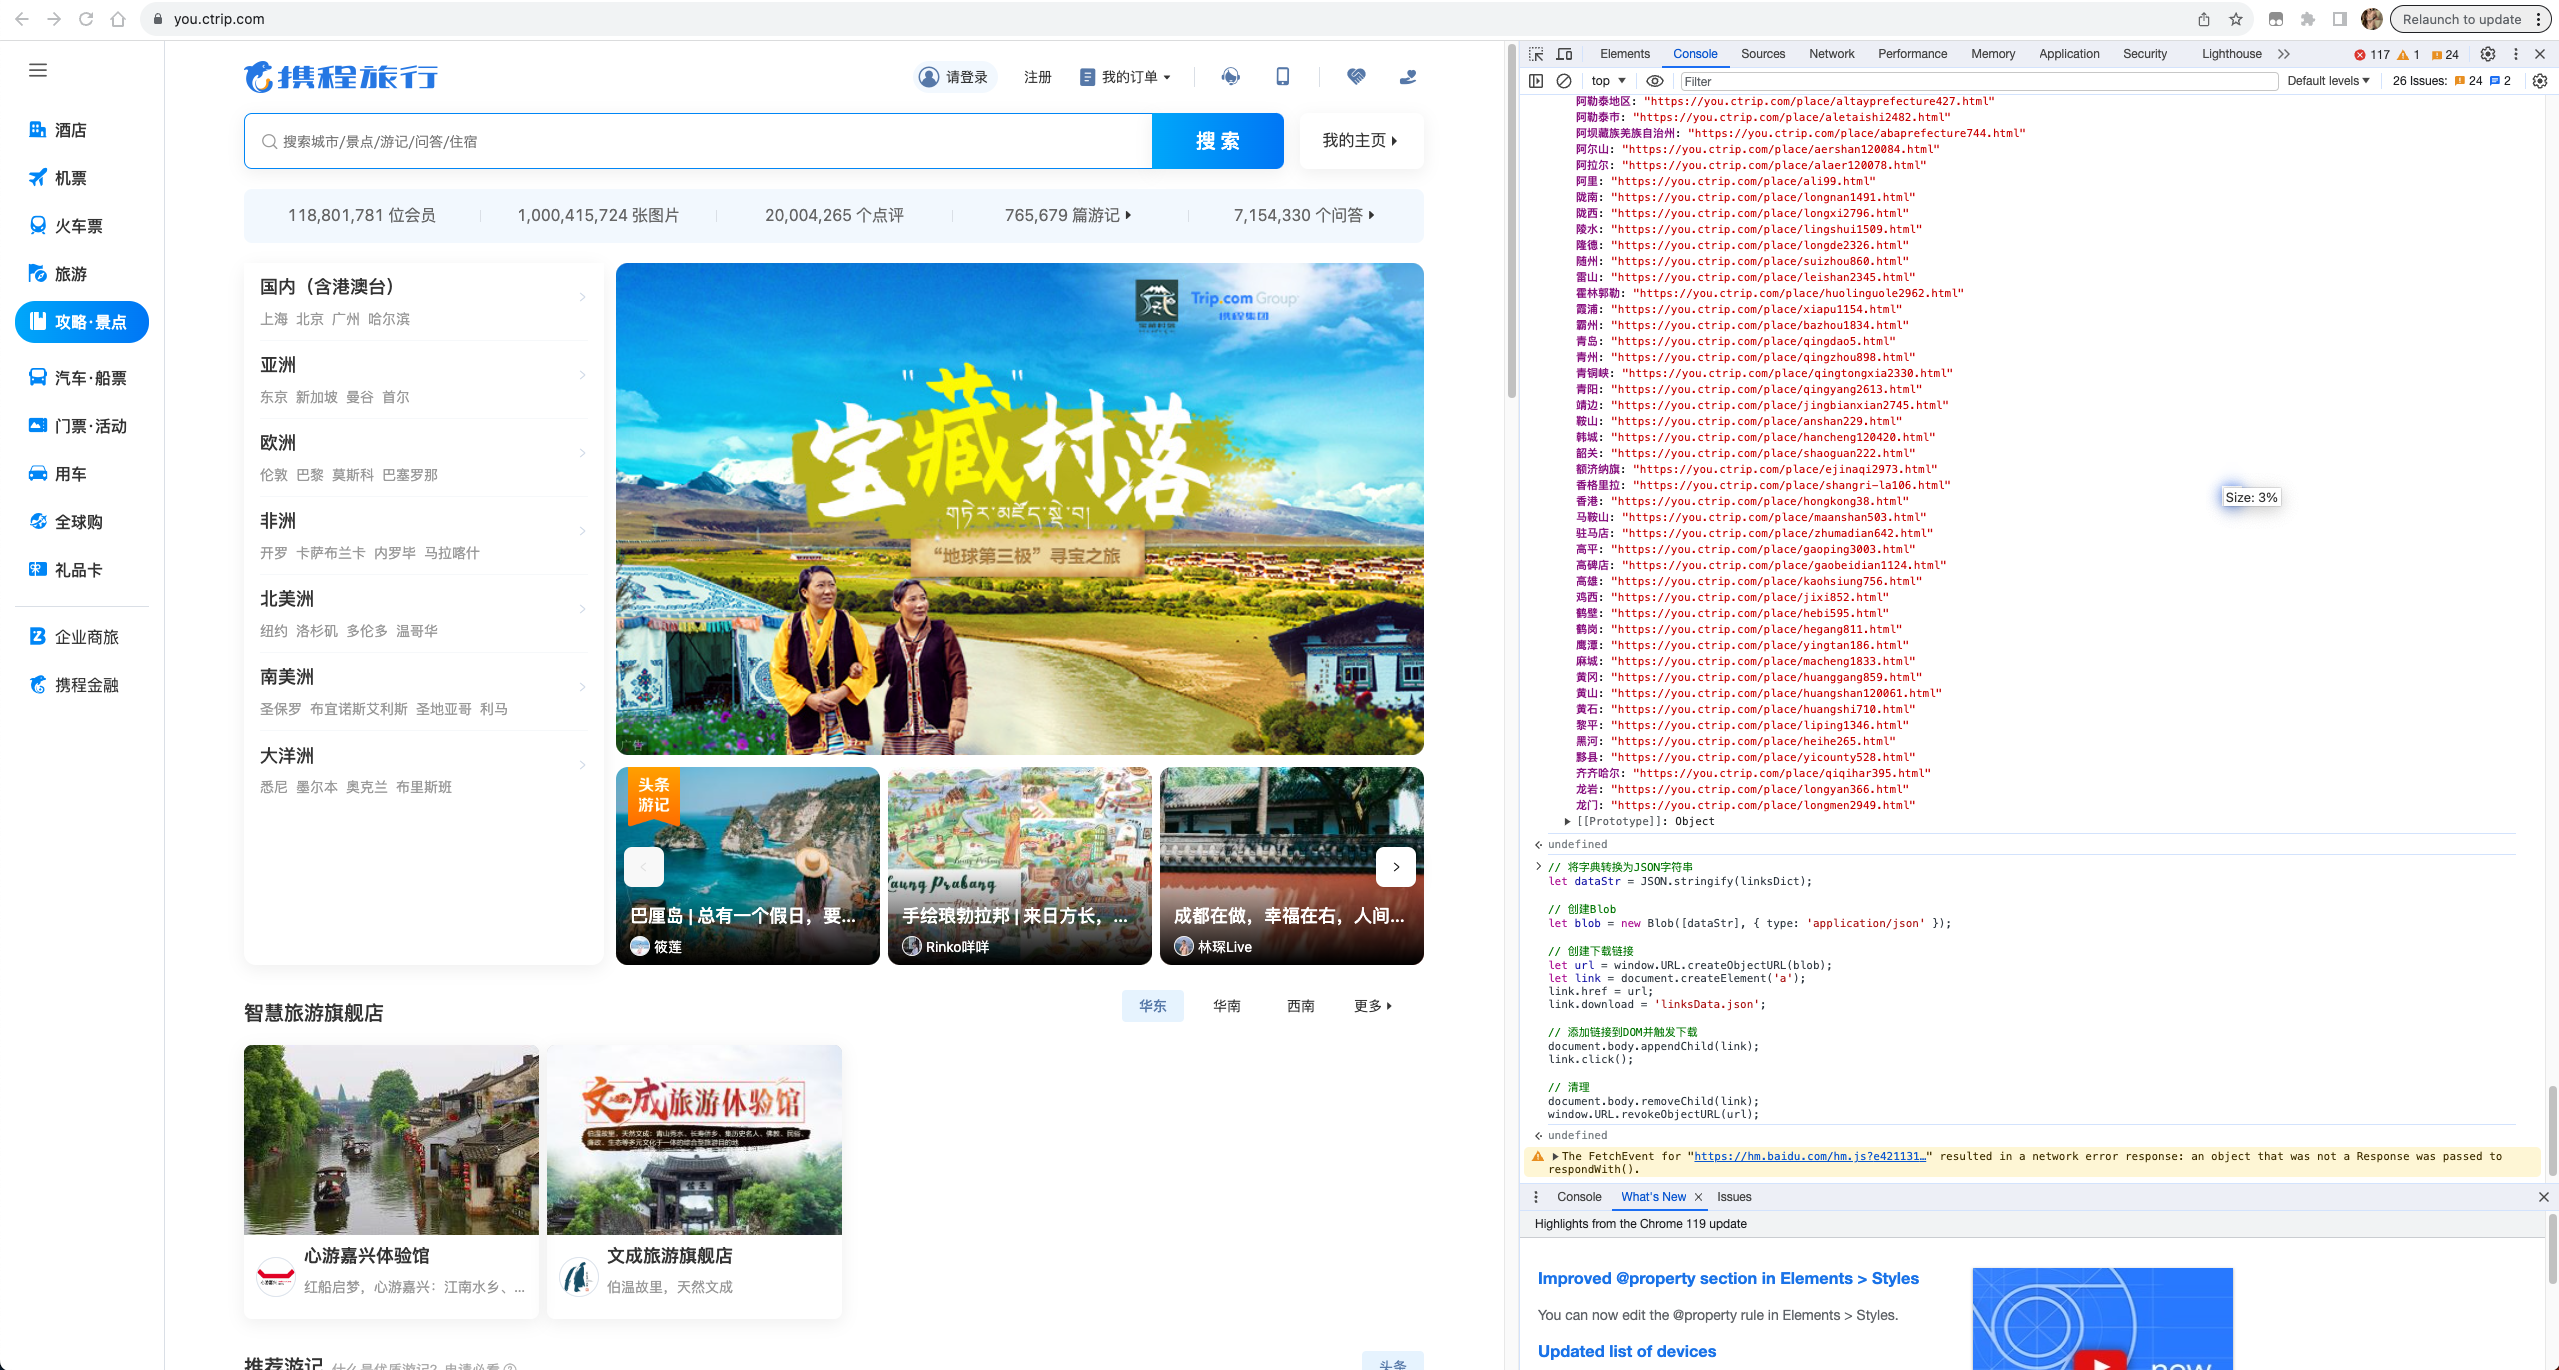2559x1370 pixels.
Task: Open the 汽车·船票 sidebar item
Action: (x=78, y=378)
